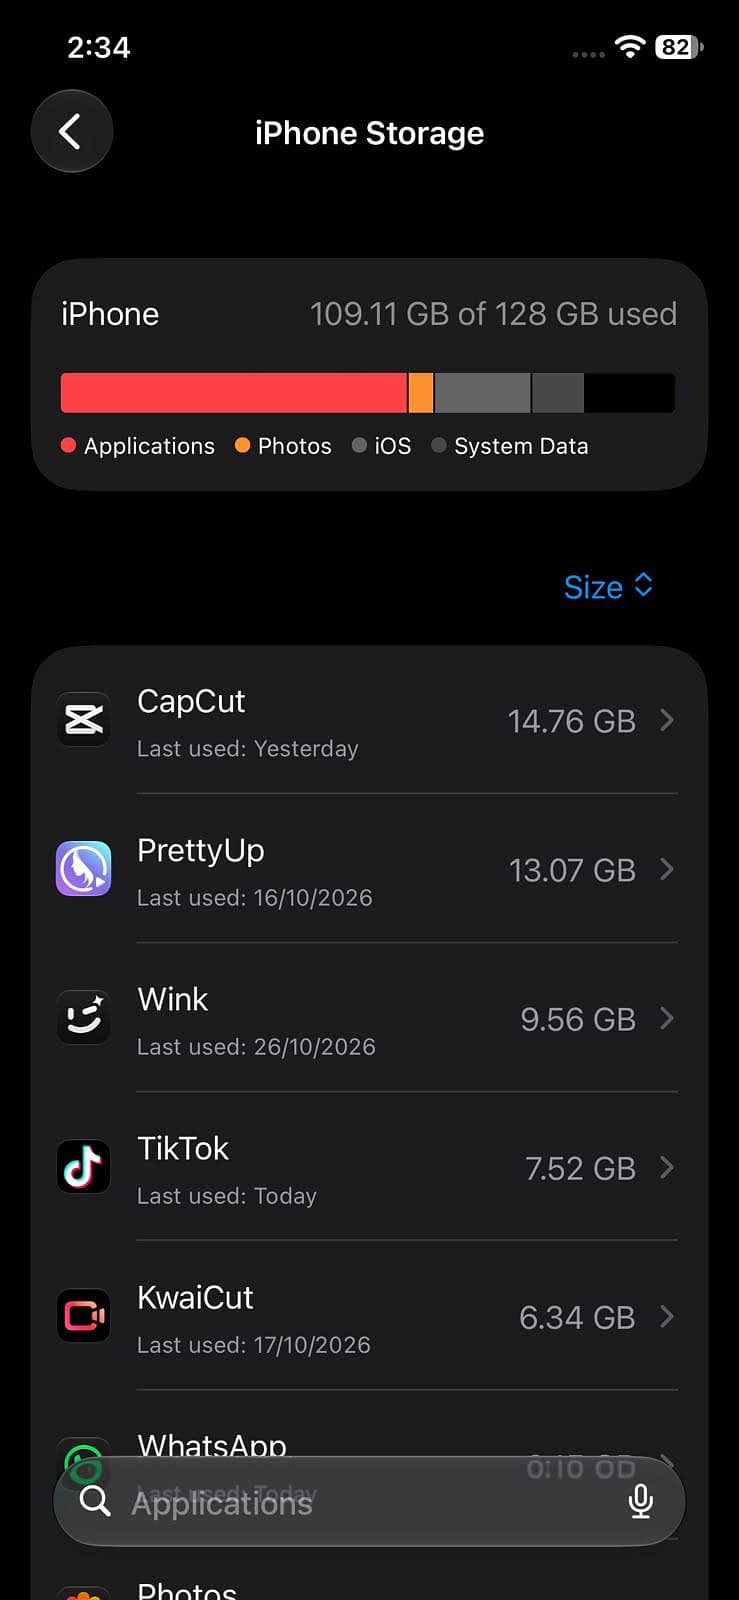Expand TikTok details via chevron
This screenshot has height=1600, width=739.
[x=667, y=1167]
